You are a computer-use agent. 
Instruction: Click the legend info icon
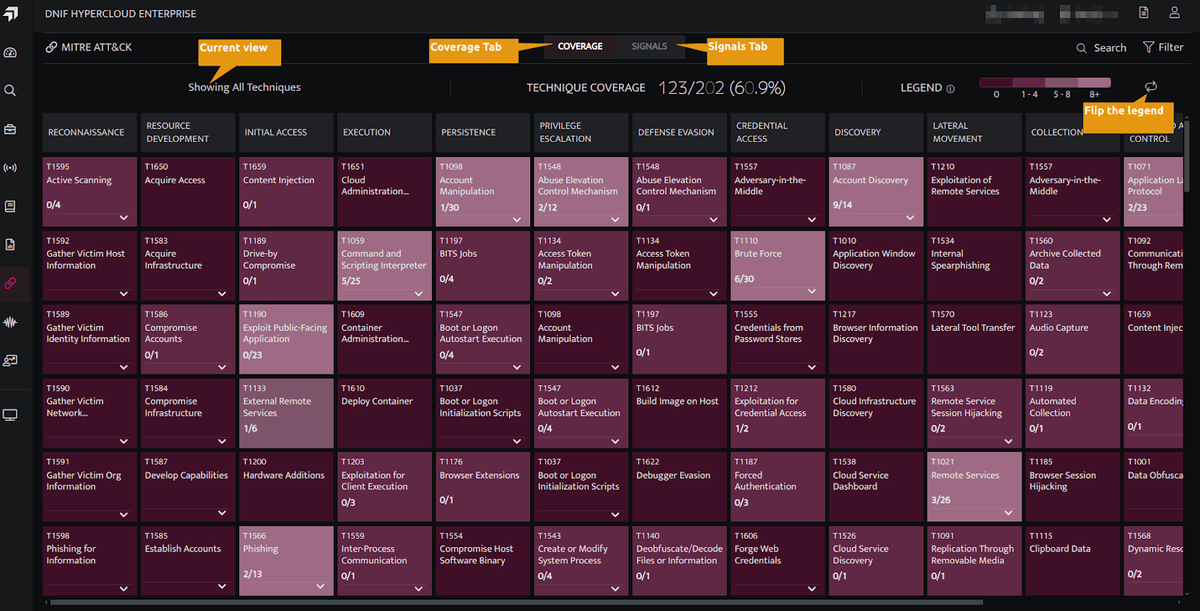pos(950,88)
